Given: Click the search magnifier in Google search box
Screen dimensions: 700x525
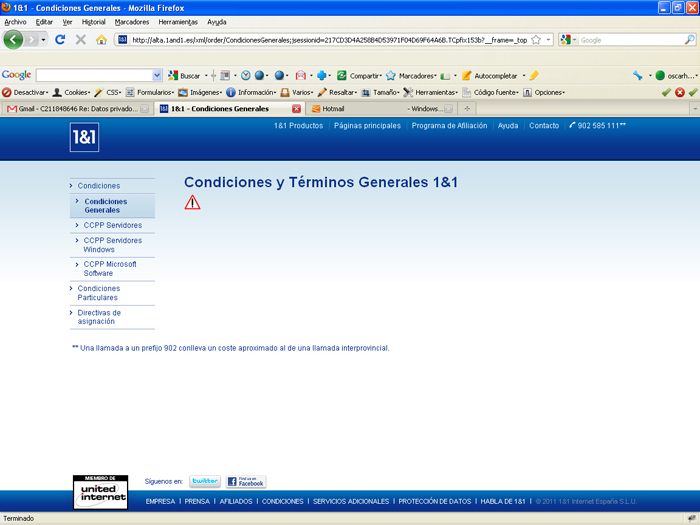Looking at the screenshot, I should (690, 40).
